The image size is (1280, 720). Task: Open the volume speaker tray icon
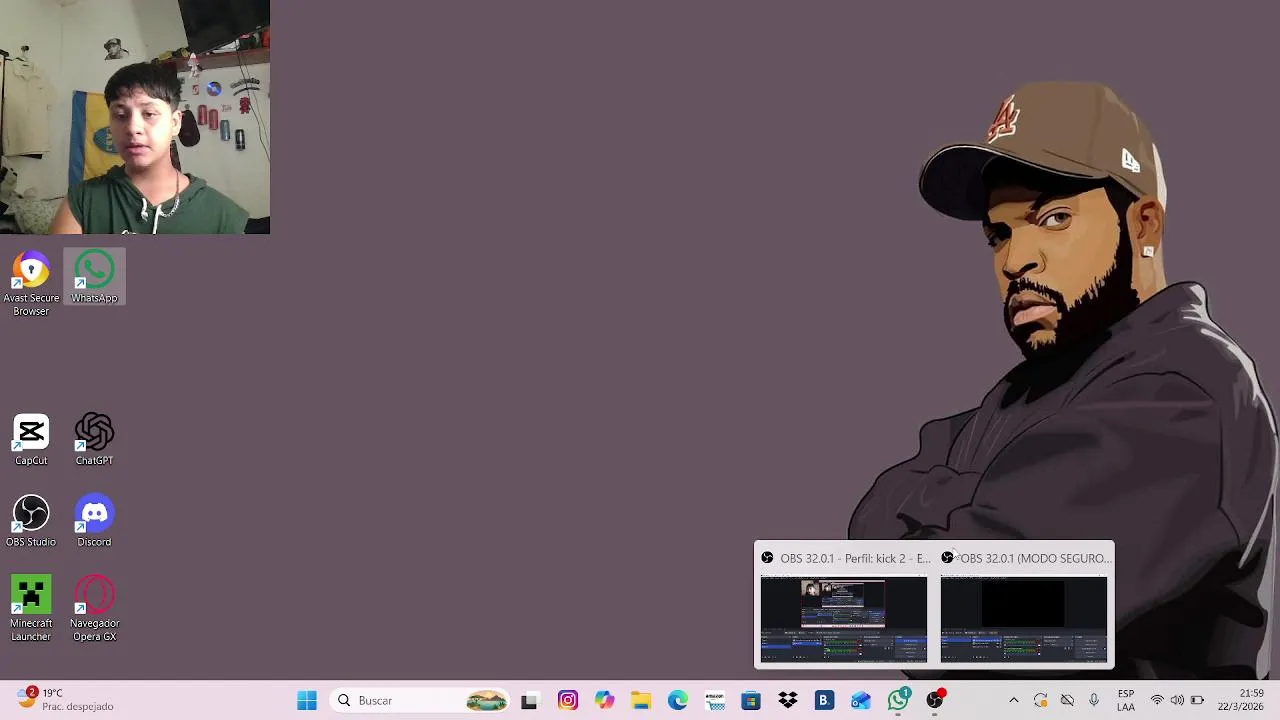(x=1177, y=700)
